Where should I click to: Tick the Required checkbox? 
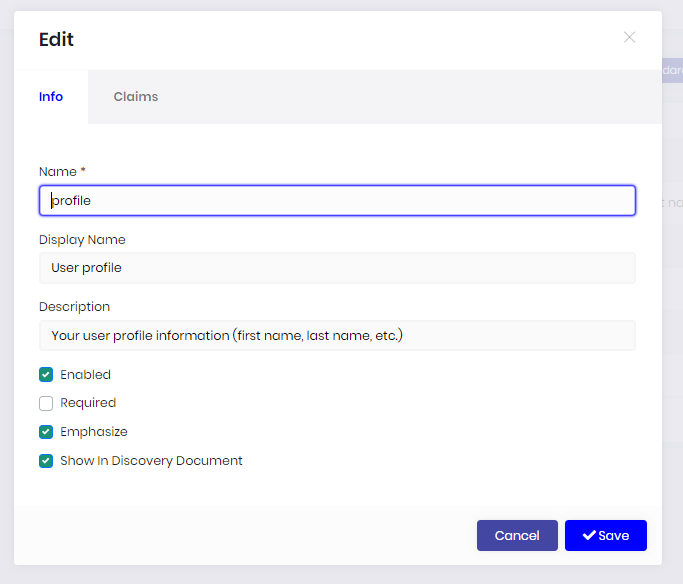point(46,403)
